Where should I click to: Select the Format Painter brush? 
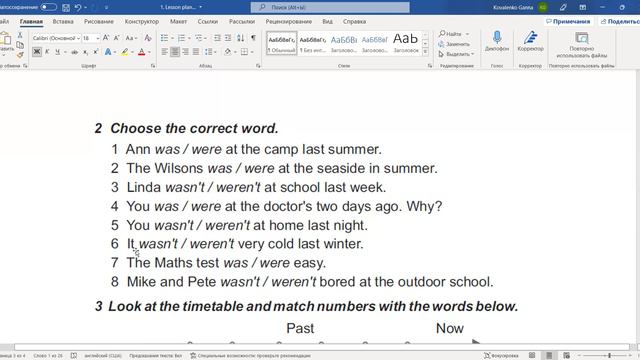(20, 54)
